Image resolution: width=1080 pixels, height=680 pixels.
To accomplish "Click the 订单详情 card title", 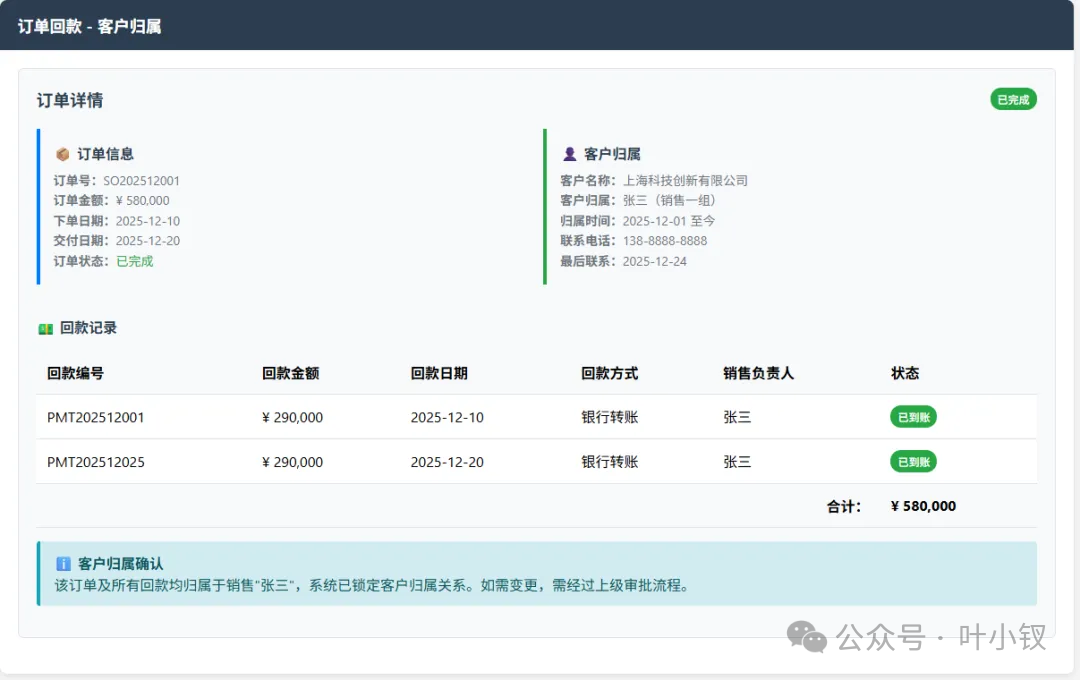I will pos(70,101).
